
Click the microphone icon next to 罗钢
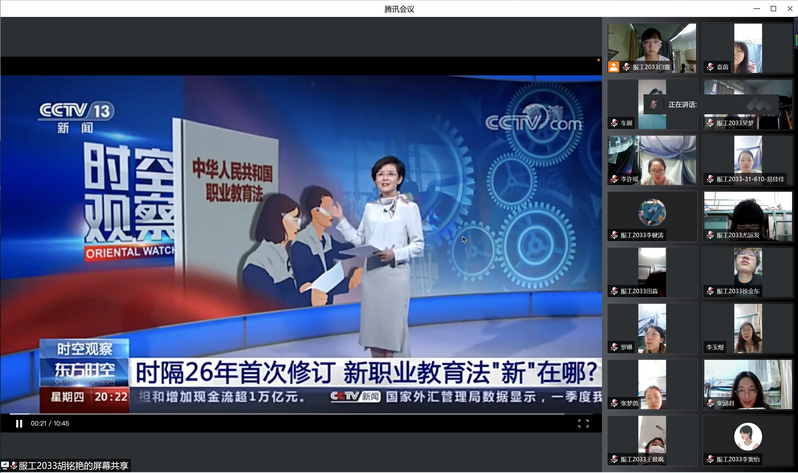tap(614, 347)
